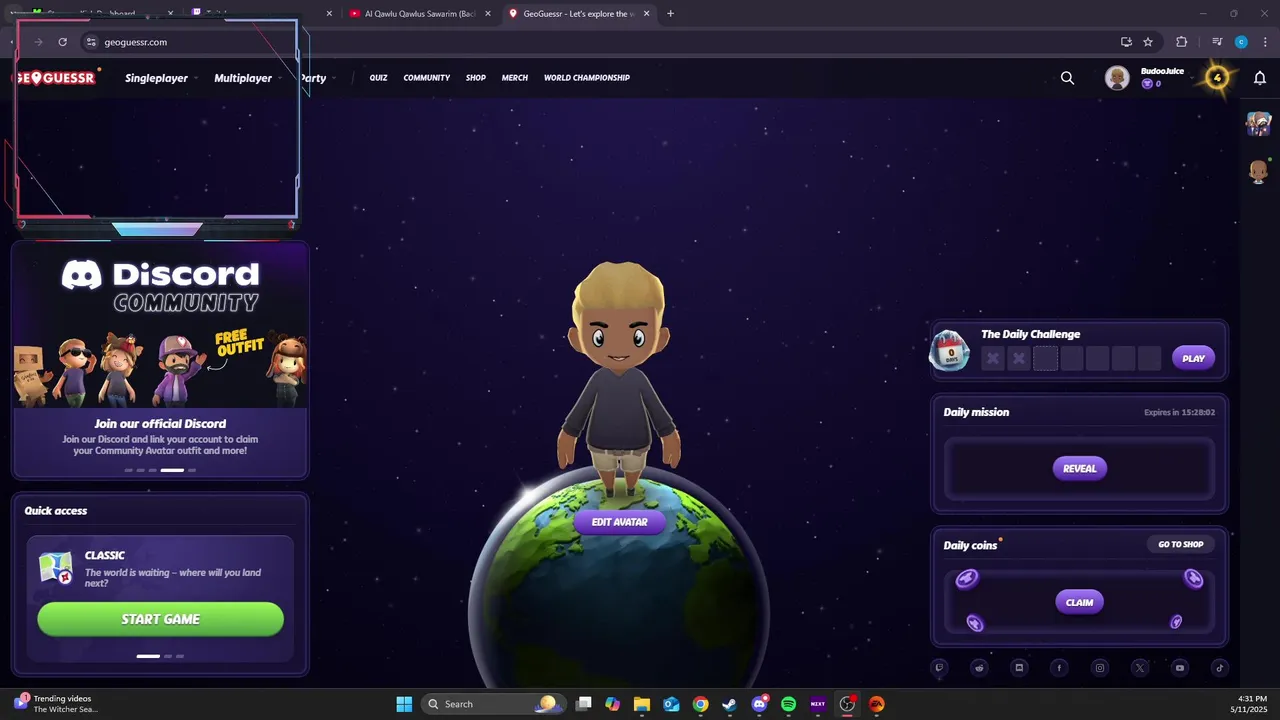Click the Trending videos news widget

tap(55, 704)
